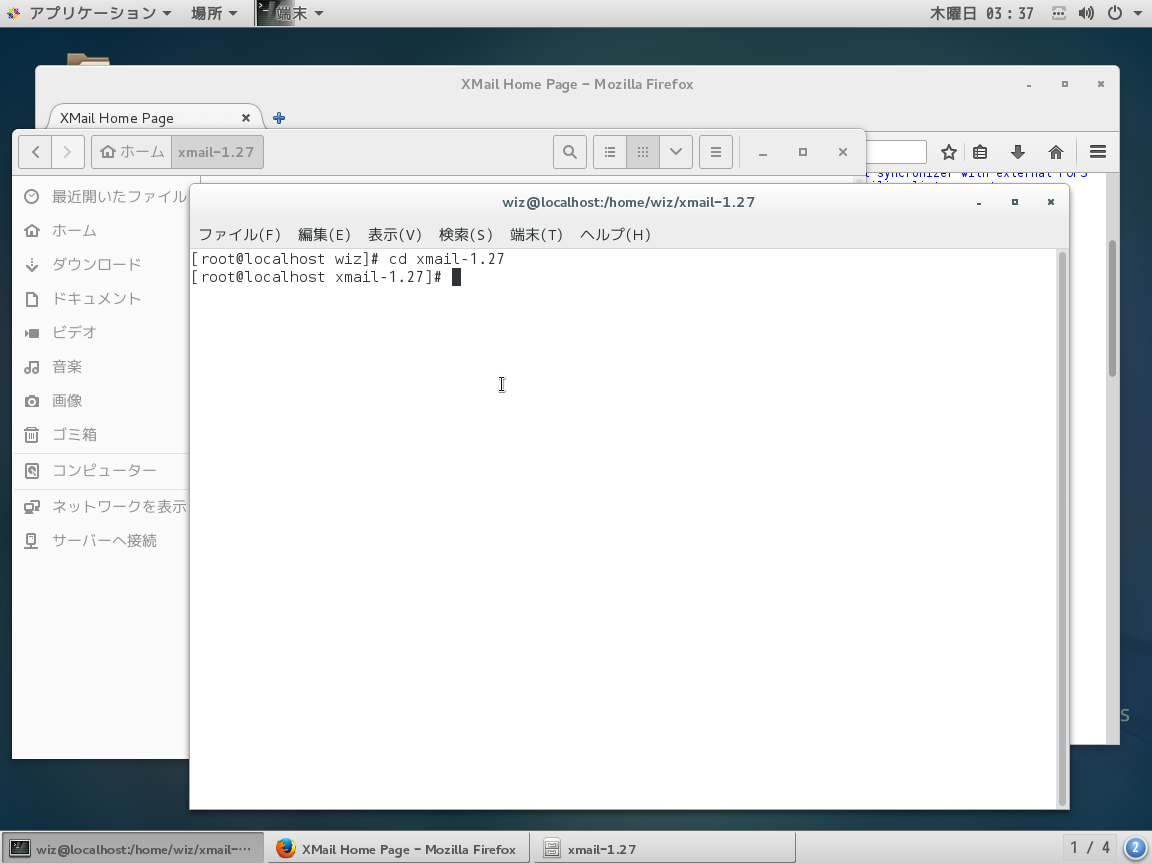Click the Firefox home icon

[x=1056, y=152]
